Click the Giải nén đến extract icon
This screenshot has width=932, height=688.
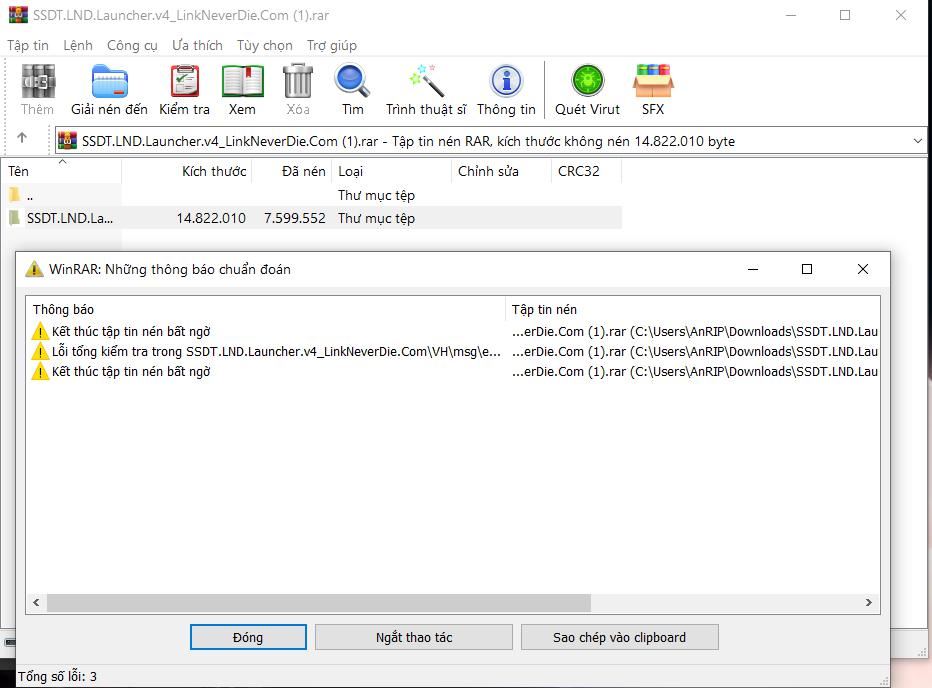point(109,90)
